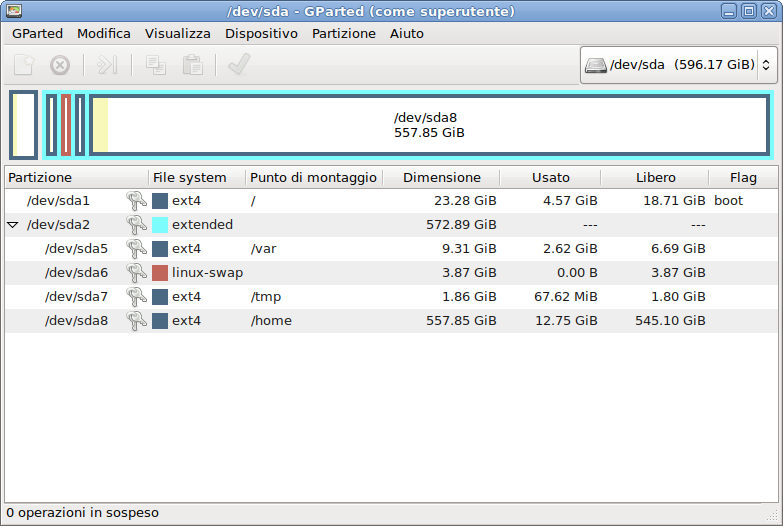Click the 572.89 GiB size cell
This screenshot has width=783, height=526.
(x=461, y=225)
